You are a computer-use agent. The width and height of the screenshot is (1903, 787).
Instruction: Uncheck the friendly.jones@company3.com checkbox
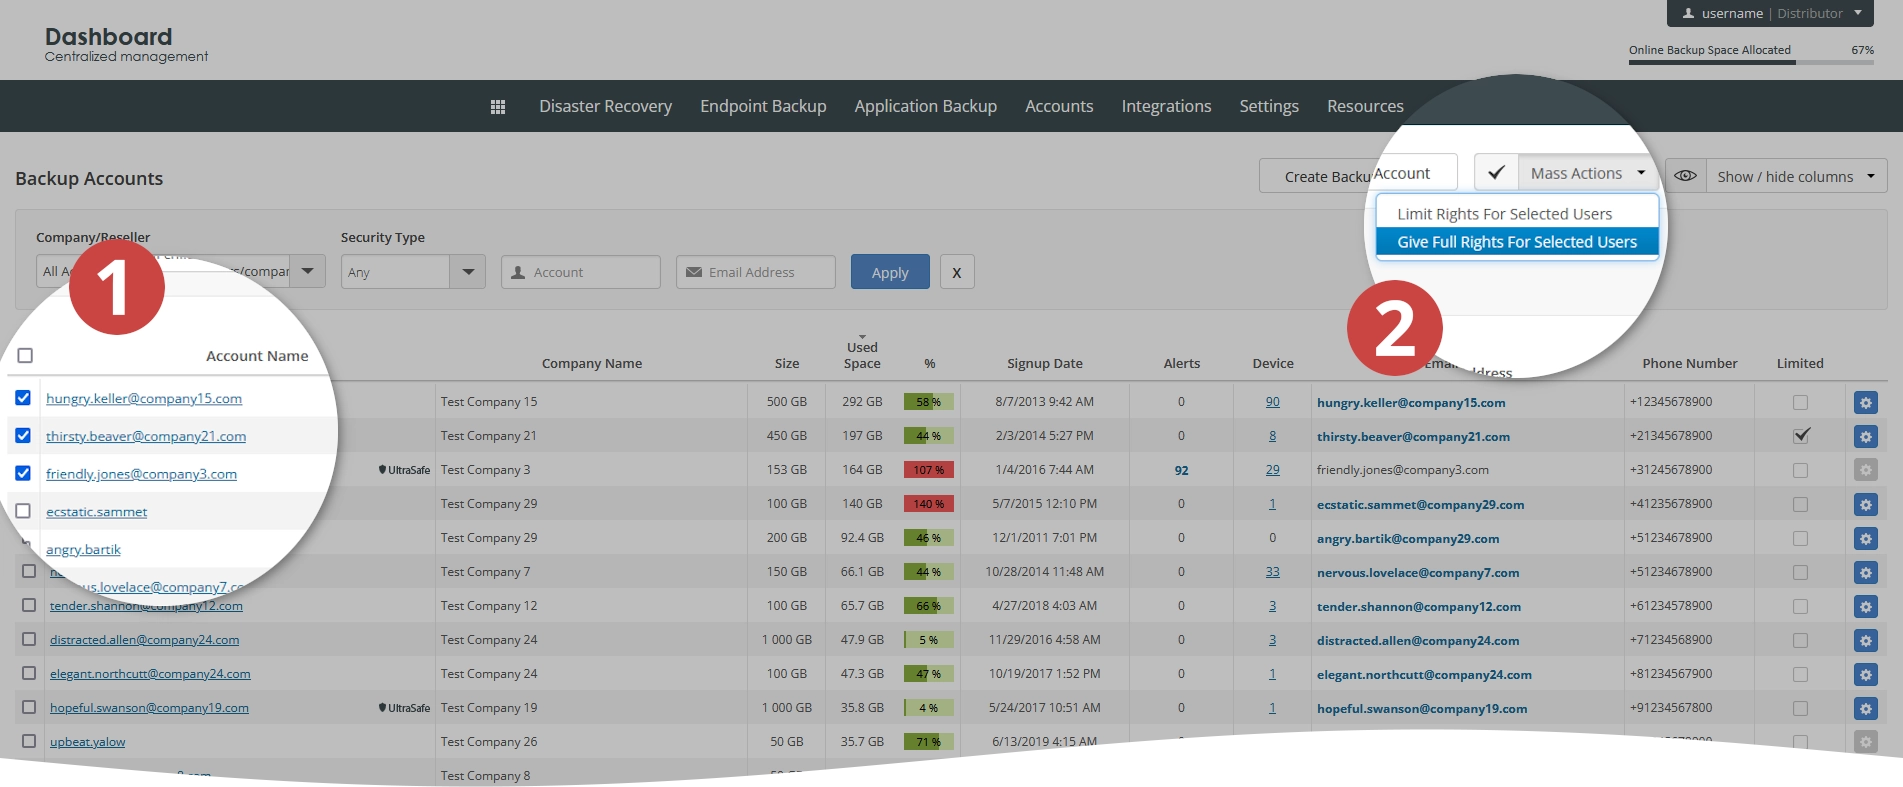coord(23,473)
